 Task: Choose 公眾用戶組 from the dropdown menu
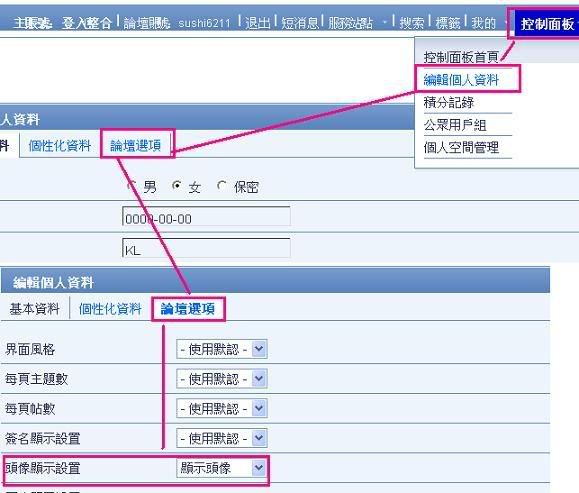click(455, 125)
